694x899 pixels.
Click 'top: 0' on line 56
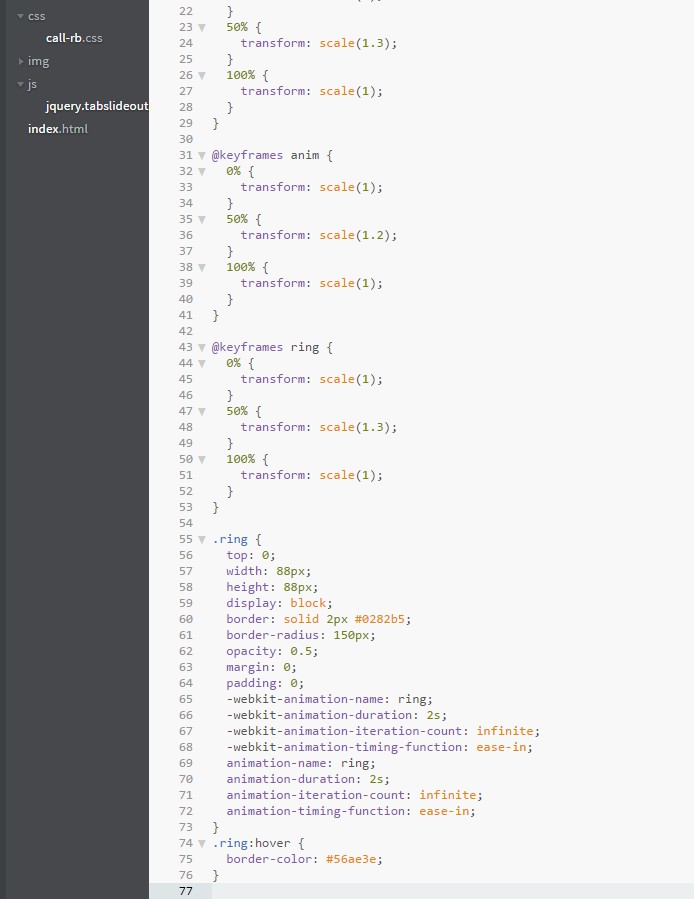pyautogui.click(x=247, y=555)
